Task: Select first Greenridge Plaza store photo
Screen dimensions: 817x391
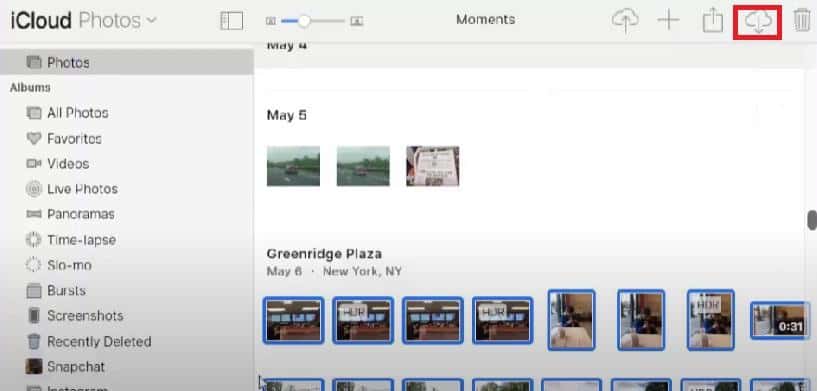Action: (293, 320)
